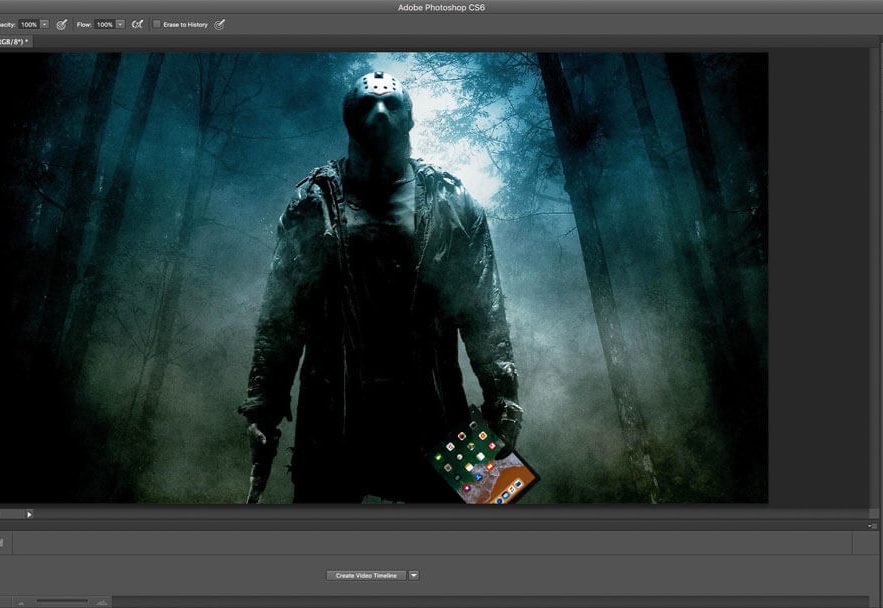Image resolution: width=883 pixels, height=608 pixels.
Task: Click the Opacity 100% value field
Action: click(29, 24)
